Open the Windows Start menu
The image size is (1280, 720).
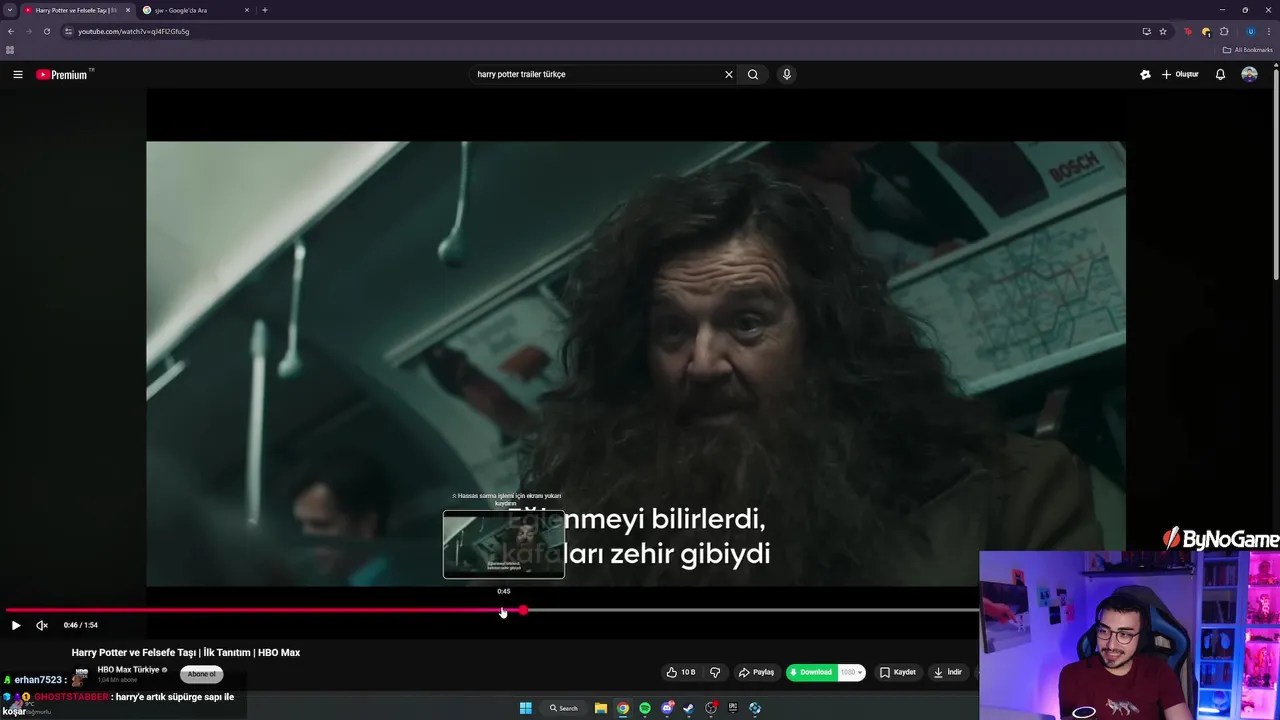(525, 708)
